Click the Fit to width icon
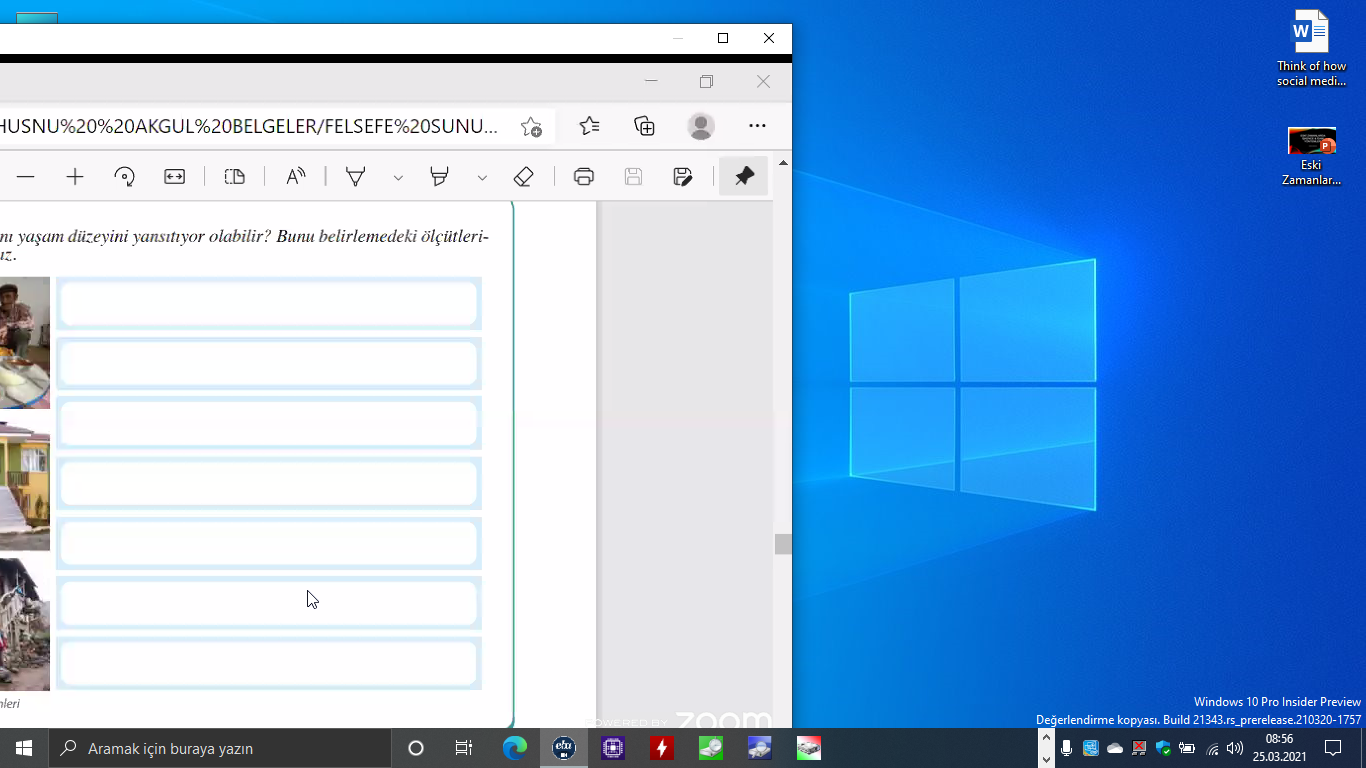The width and height of the screenshot is (1366, 768). [x=174, y=177]
